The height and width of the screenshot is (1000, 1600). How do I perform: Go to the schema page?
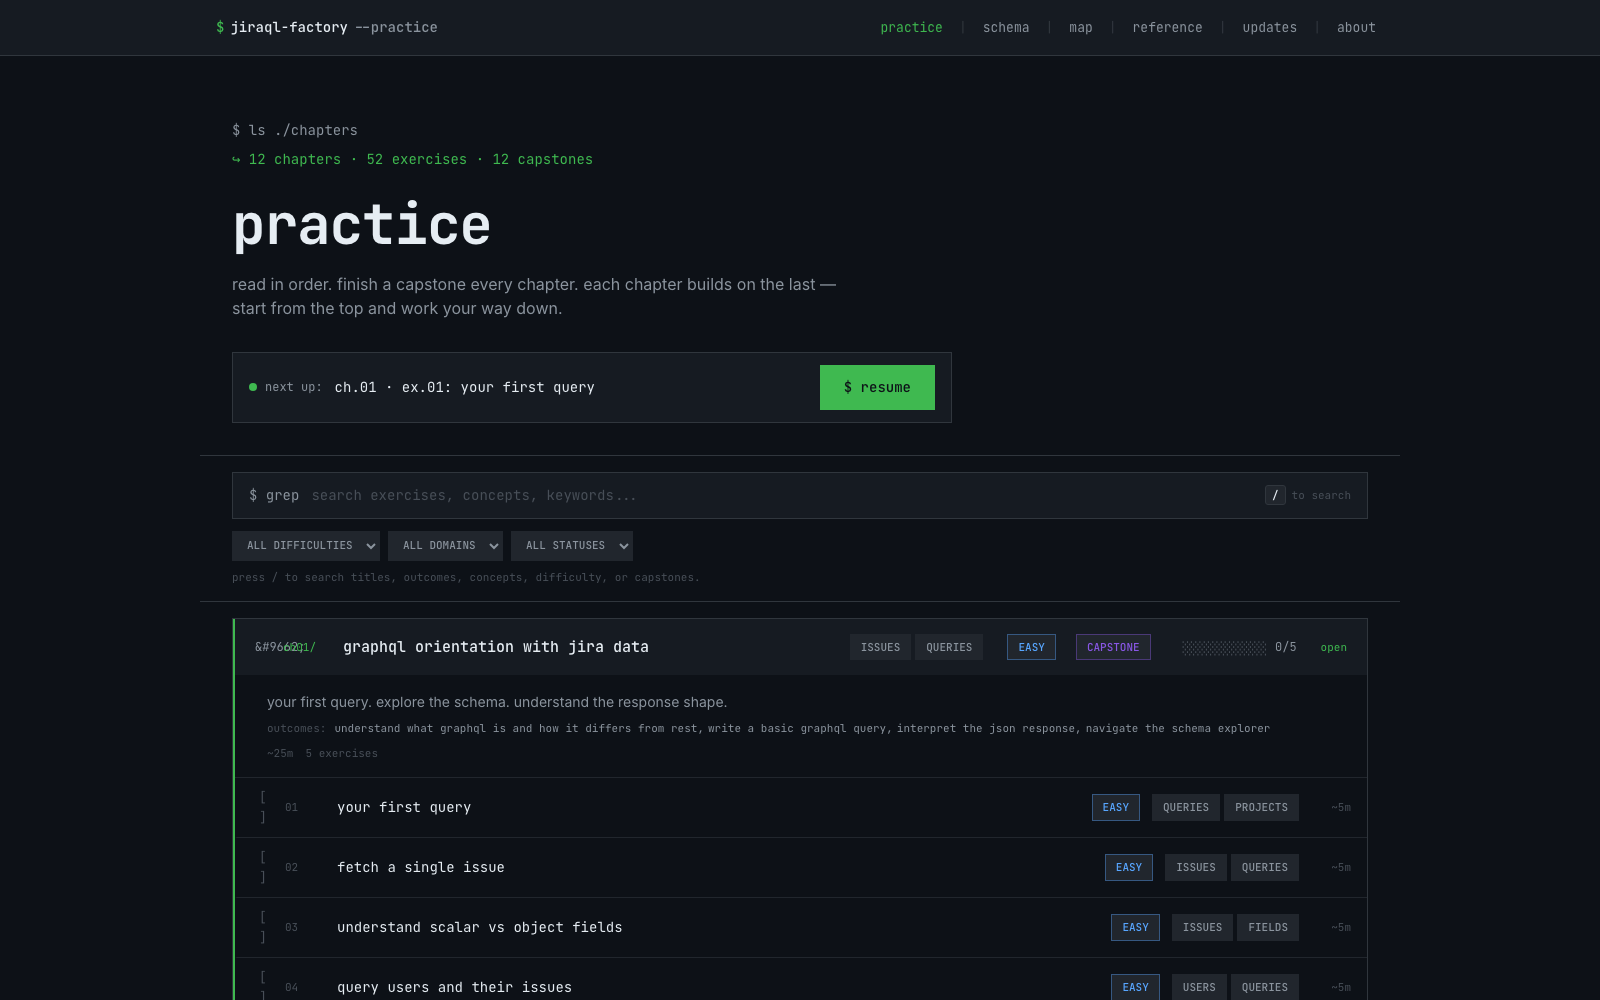1006,27
